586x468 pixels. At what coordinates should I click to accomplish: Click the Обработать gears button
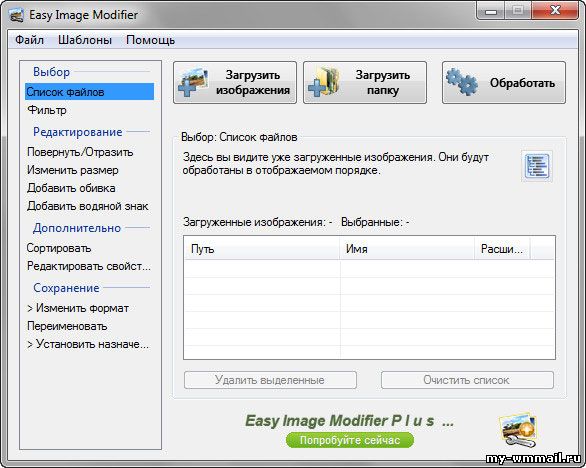504,83
